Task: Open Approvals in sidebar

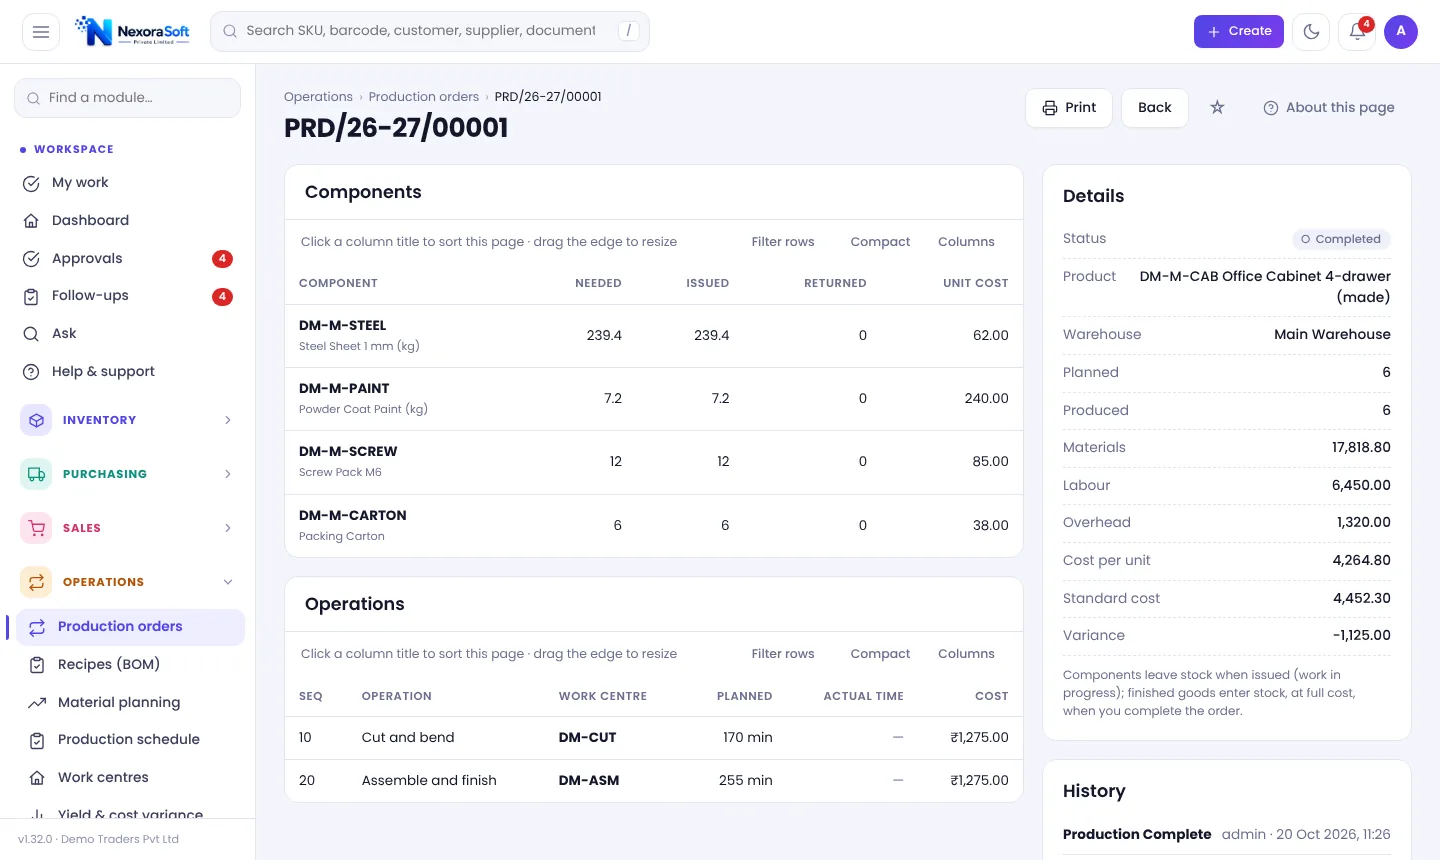Action: pos(127,259)
